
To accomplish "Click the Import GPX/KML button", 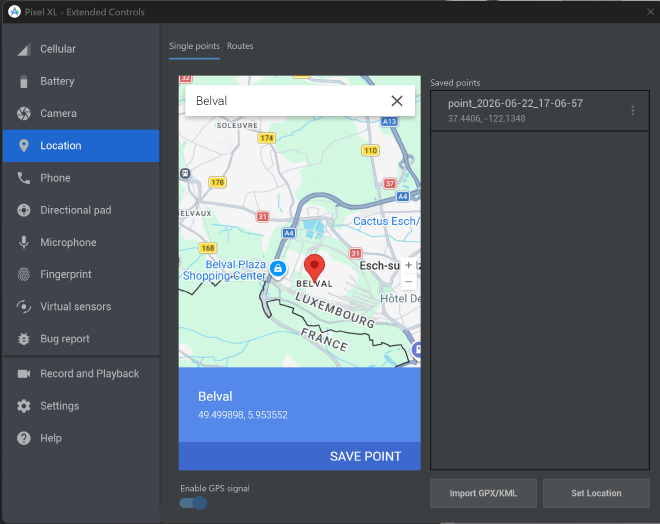I will pos(483,493).
